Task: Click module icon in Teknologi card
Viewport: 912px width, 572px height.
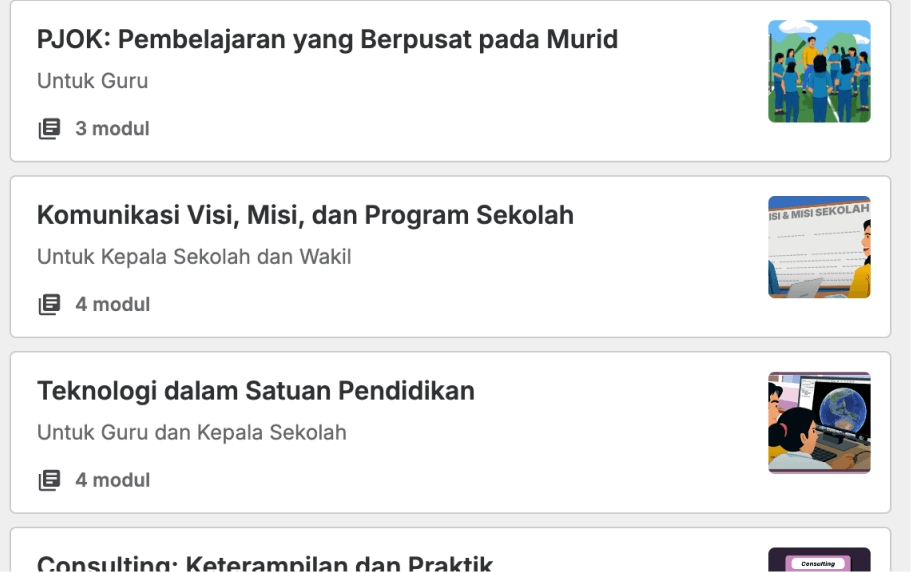Action: [49, 480]
